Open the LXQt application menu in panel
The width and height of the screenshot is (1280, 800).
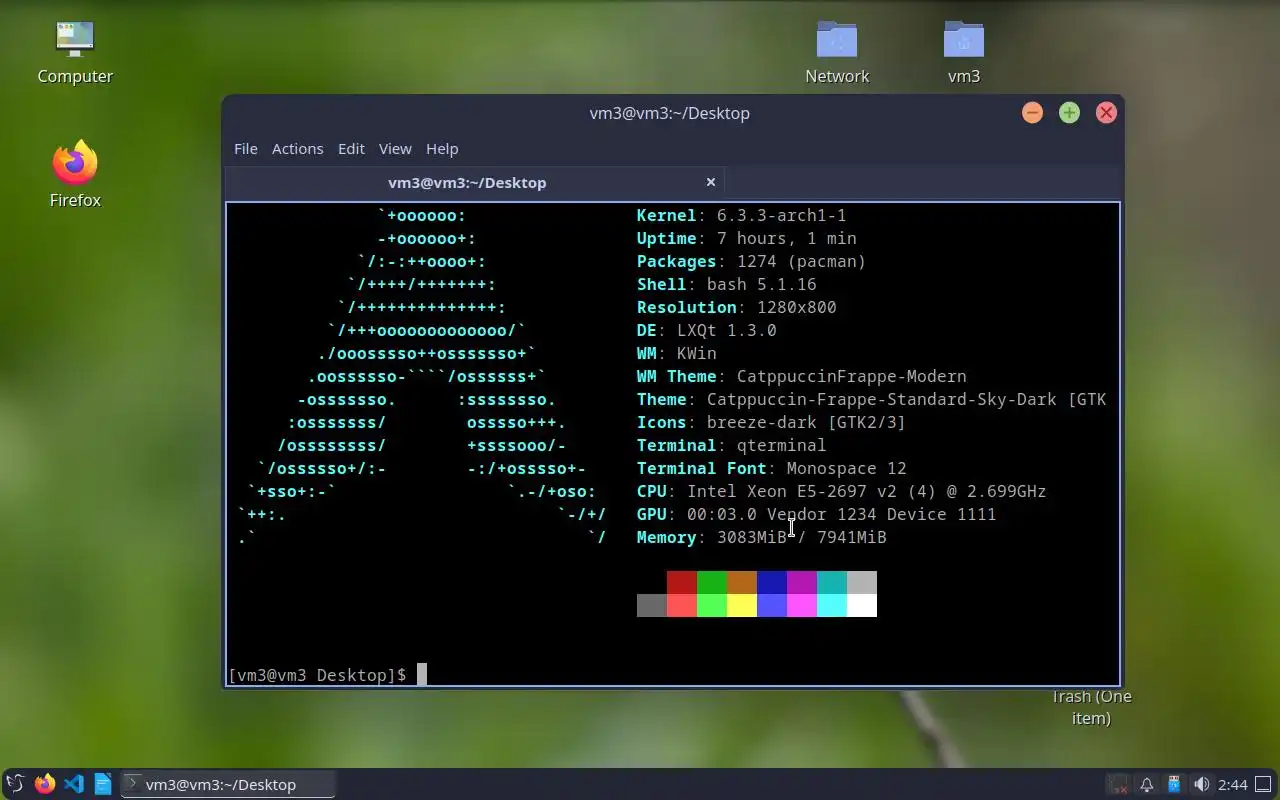pyautogui.click(x=15, y=784)
